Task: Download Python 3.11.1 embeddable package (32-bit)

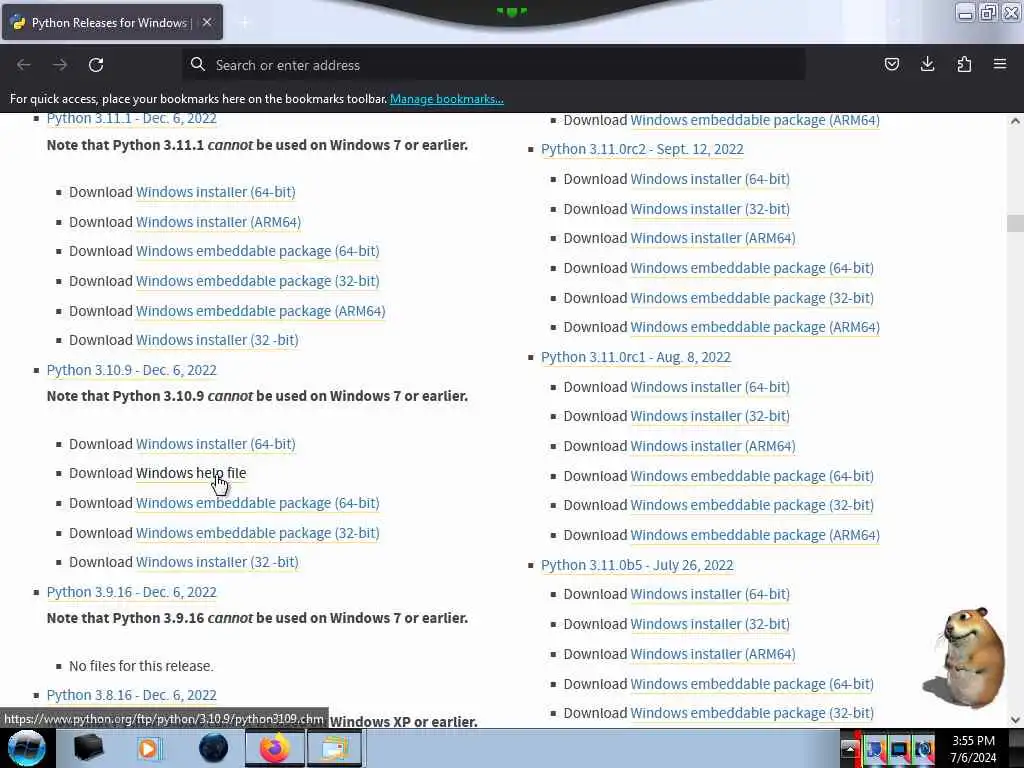Action: point(257,281)
